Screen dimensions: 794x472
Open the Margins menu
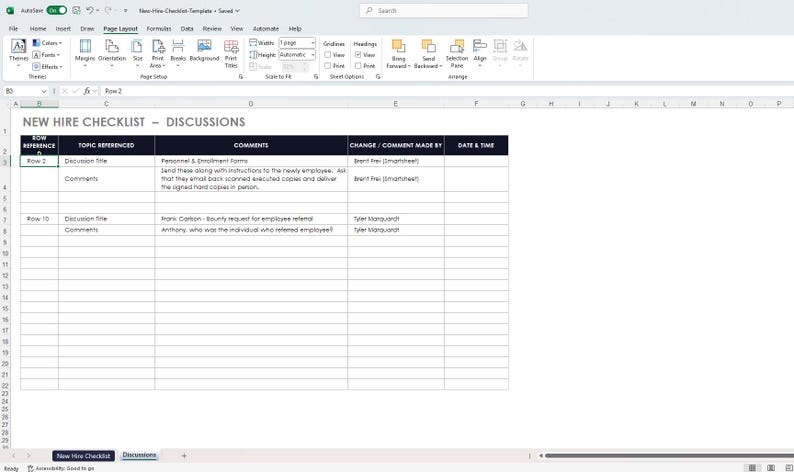(85, 53)
